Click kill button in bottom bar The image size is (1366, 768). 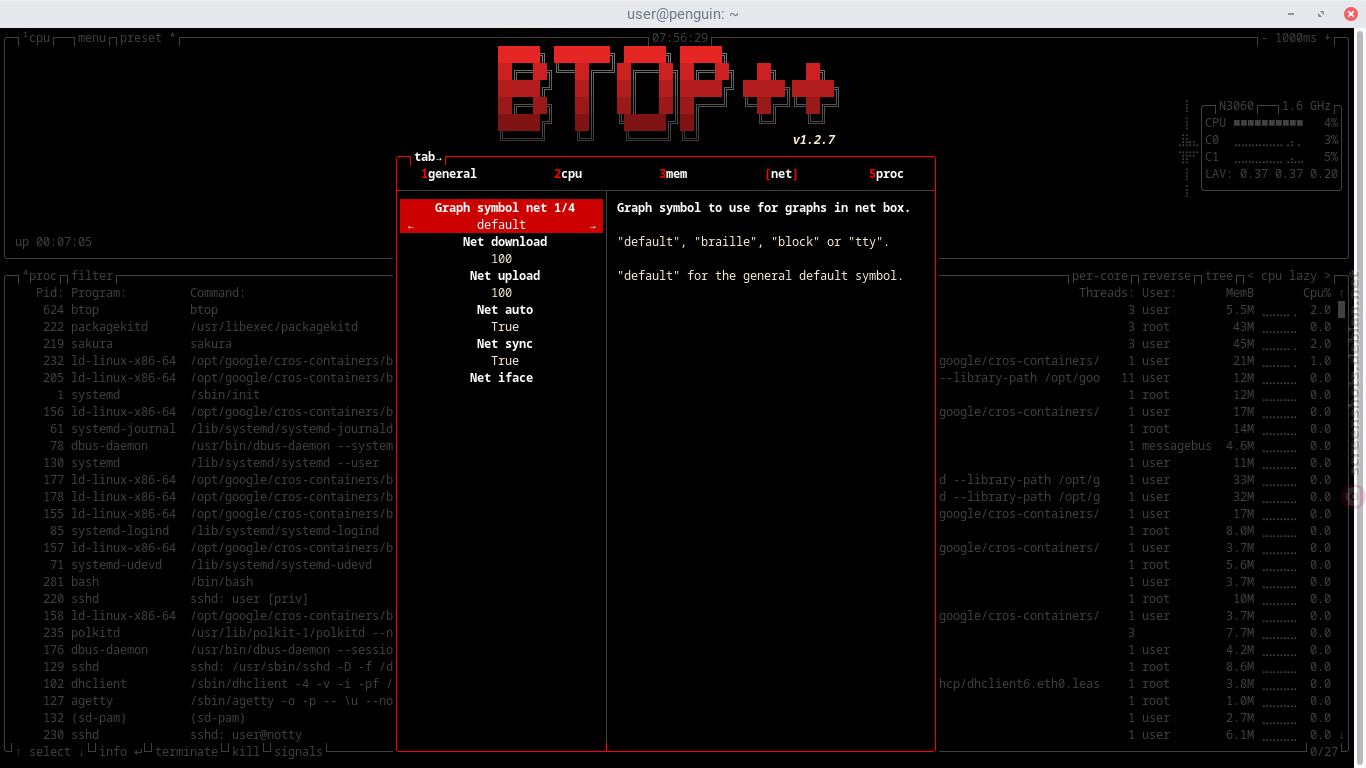click(x=246, y=752)
